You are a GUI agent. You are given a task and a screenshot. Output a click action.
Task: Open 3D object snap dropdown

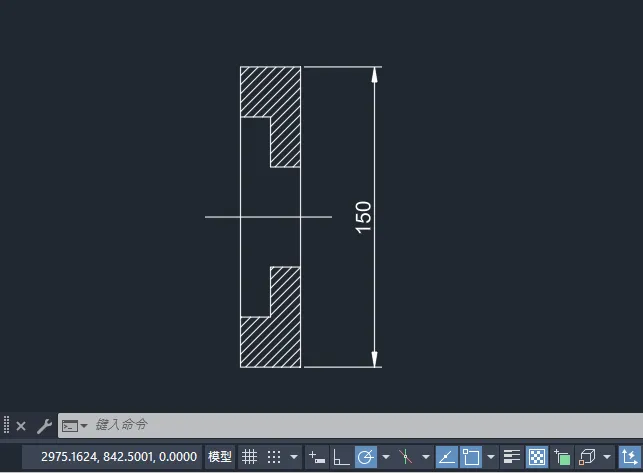point(607,457)
